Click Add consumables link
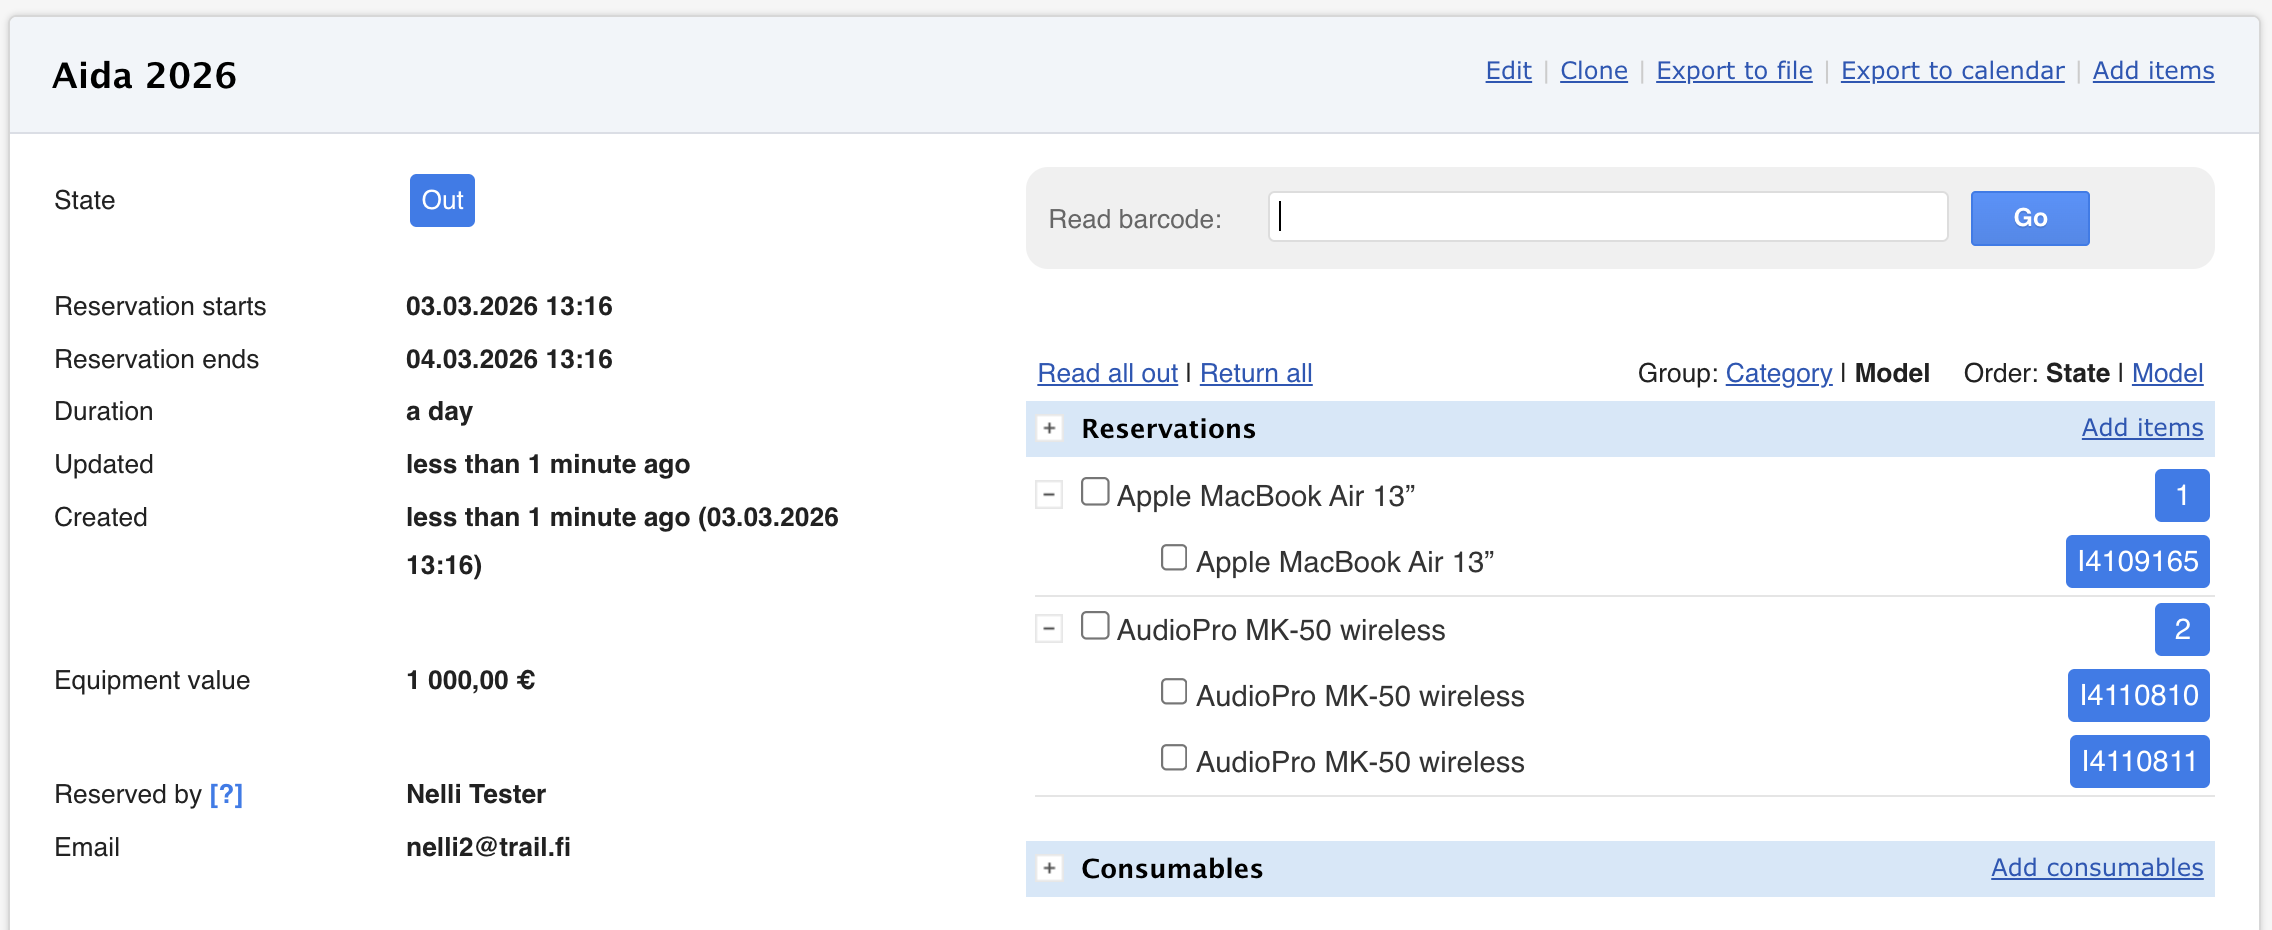Screen dimensions: 2272x930 [x=2097, y=868]
